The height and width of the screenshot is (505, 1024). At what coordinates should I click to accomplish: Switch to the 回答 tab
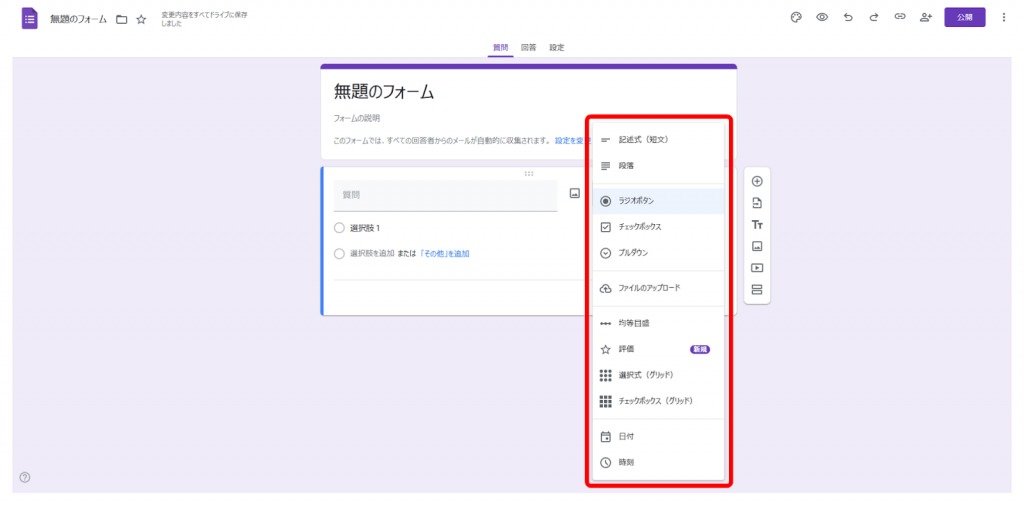coord(528,47)
